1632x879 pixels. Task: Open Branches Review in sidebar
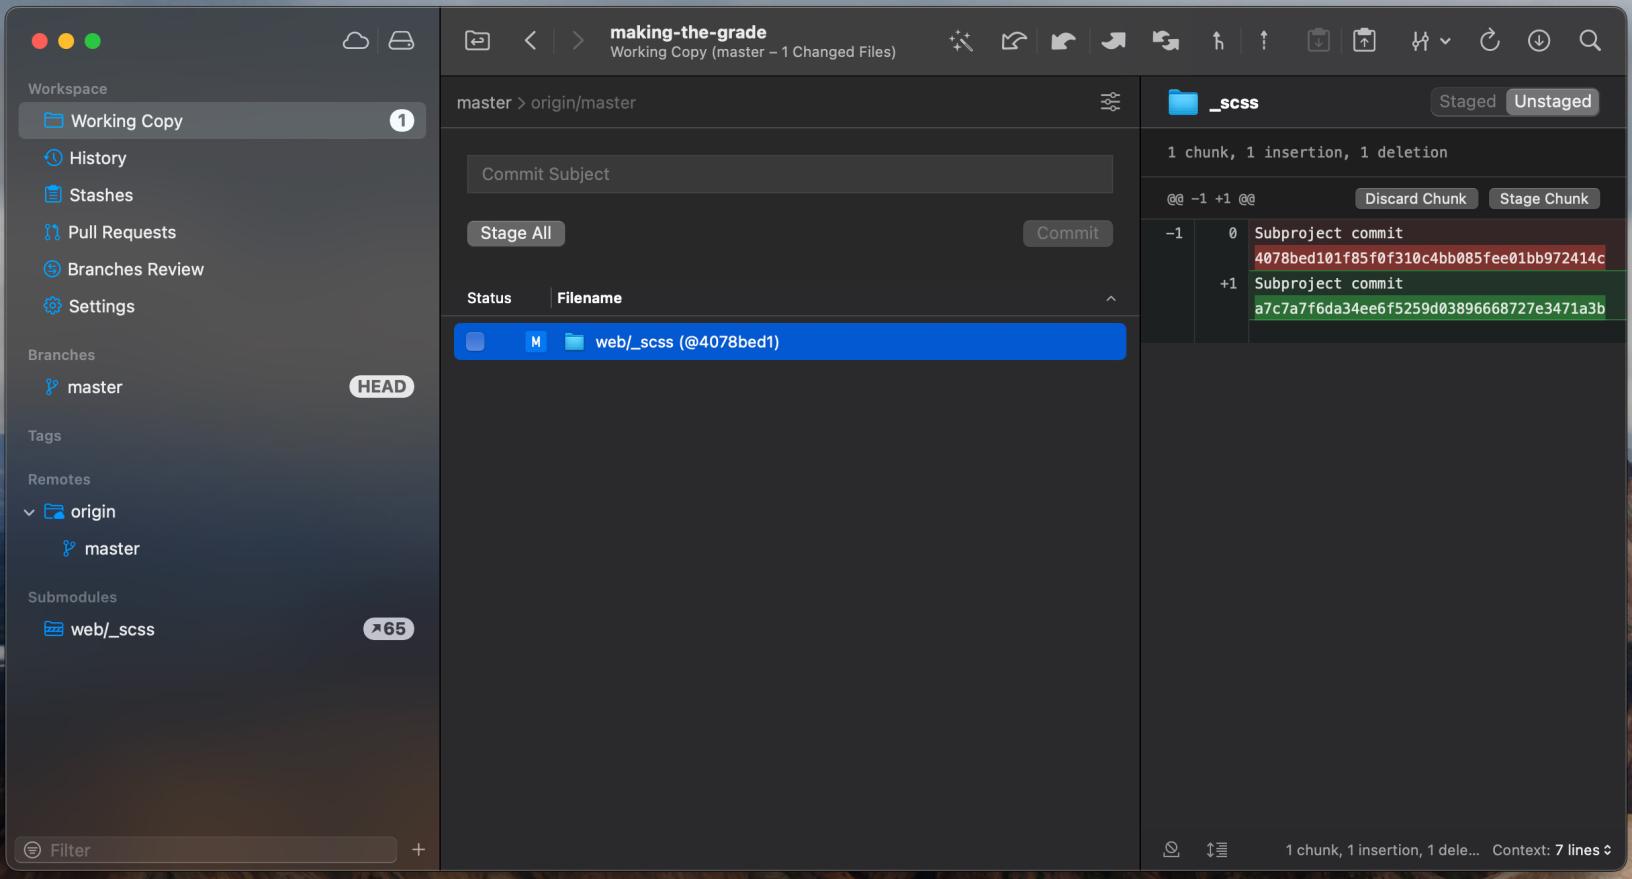pos(222,269)
